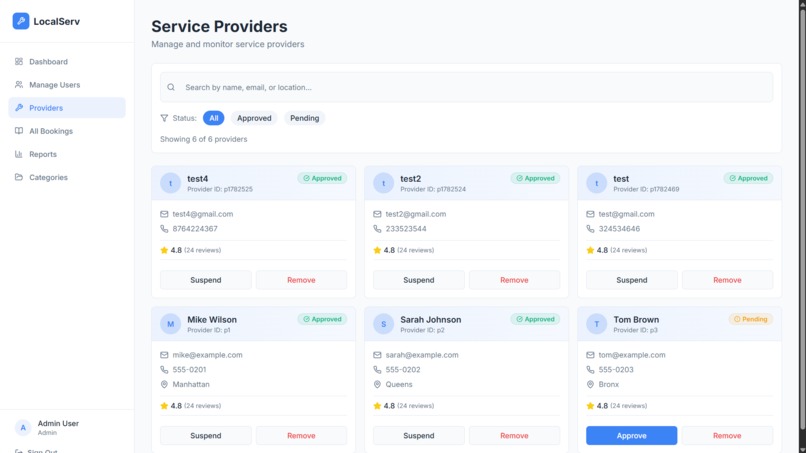The width and height of the screenshot is (806, 453).
Task: Suspend provider test2
Action: point(418,280)
